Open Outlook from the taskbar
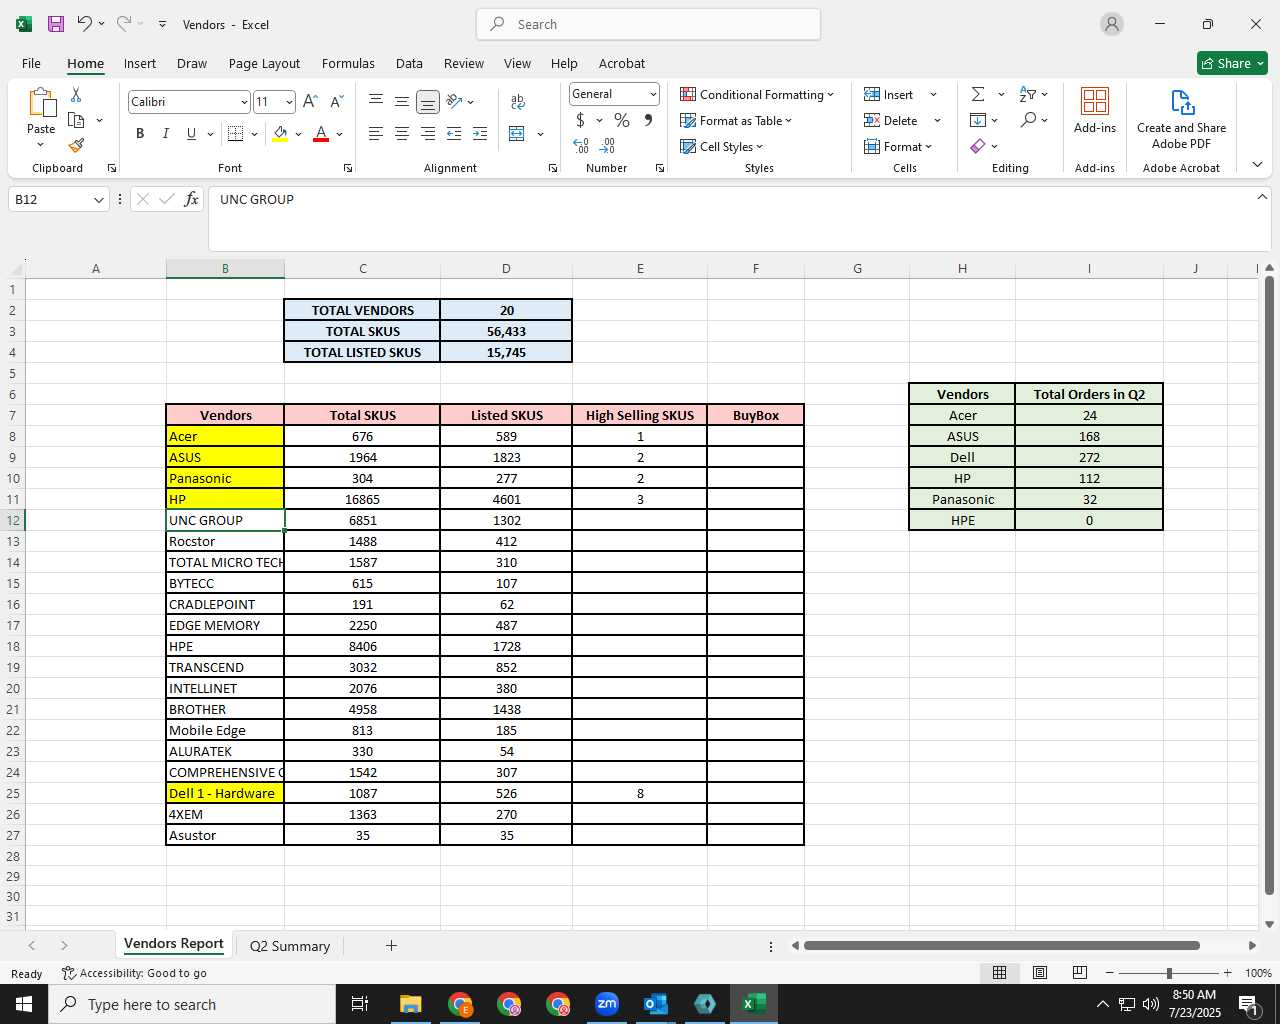1280x1024 pixels. [656, 1004]
